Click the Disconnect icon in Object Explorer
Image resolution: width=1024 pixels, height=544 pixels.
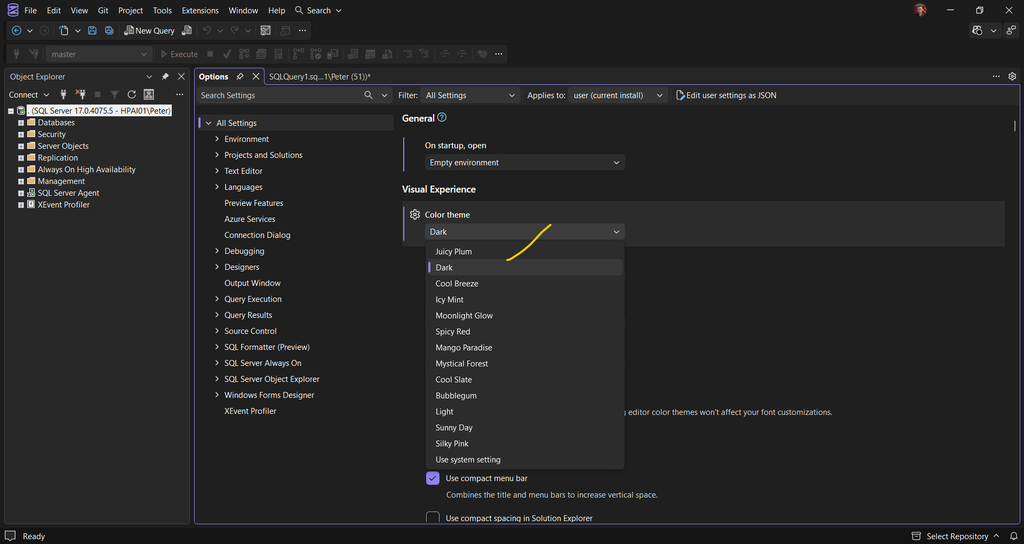click(x=80, y=95)
